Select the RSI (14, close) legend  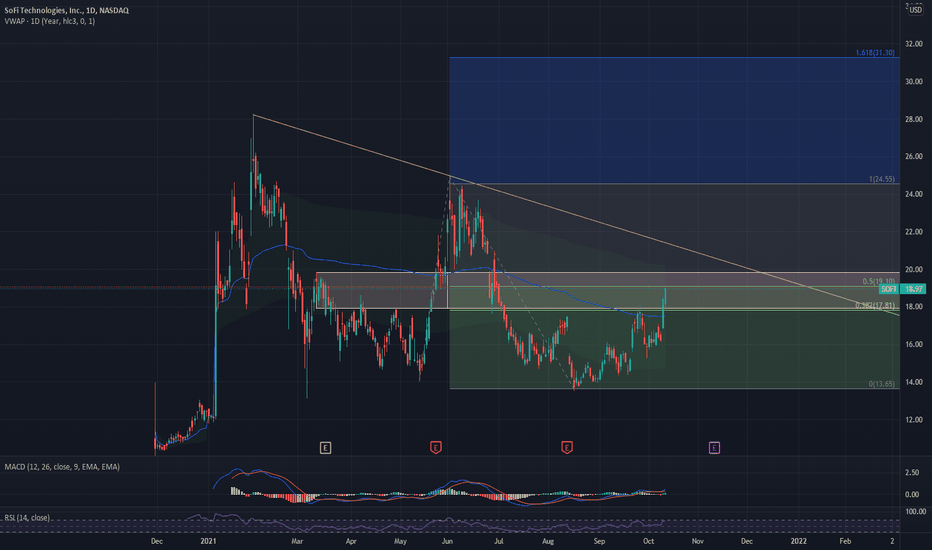tap(27, 518)
